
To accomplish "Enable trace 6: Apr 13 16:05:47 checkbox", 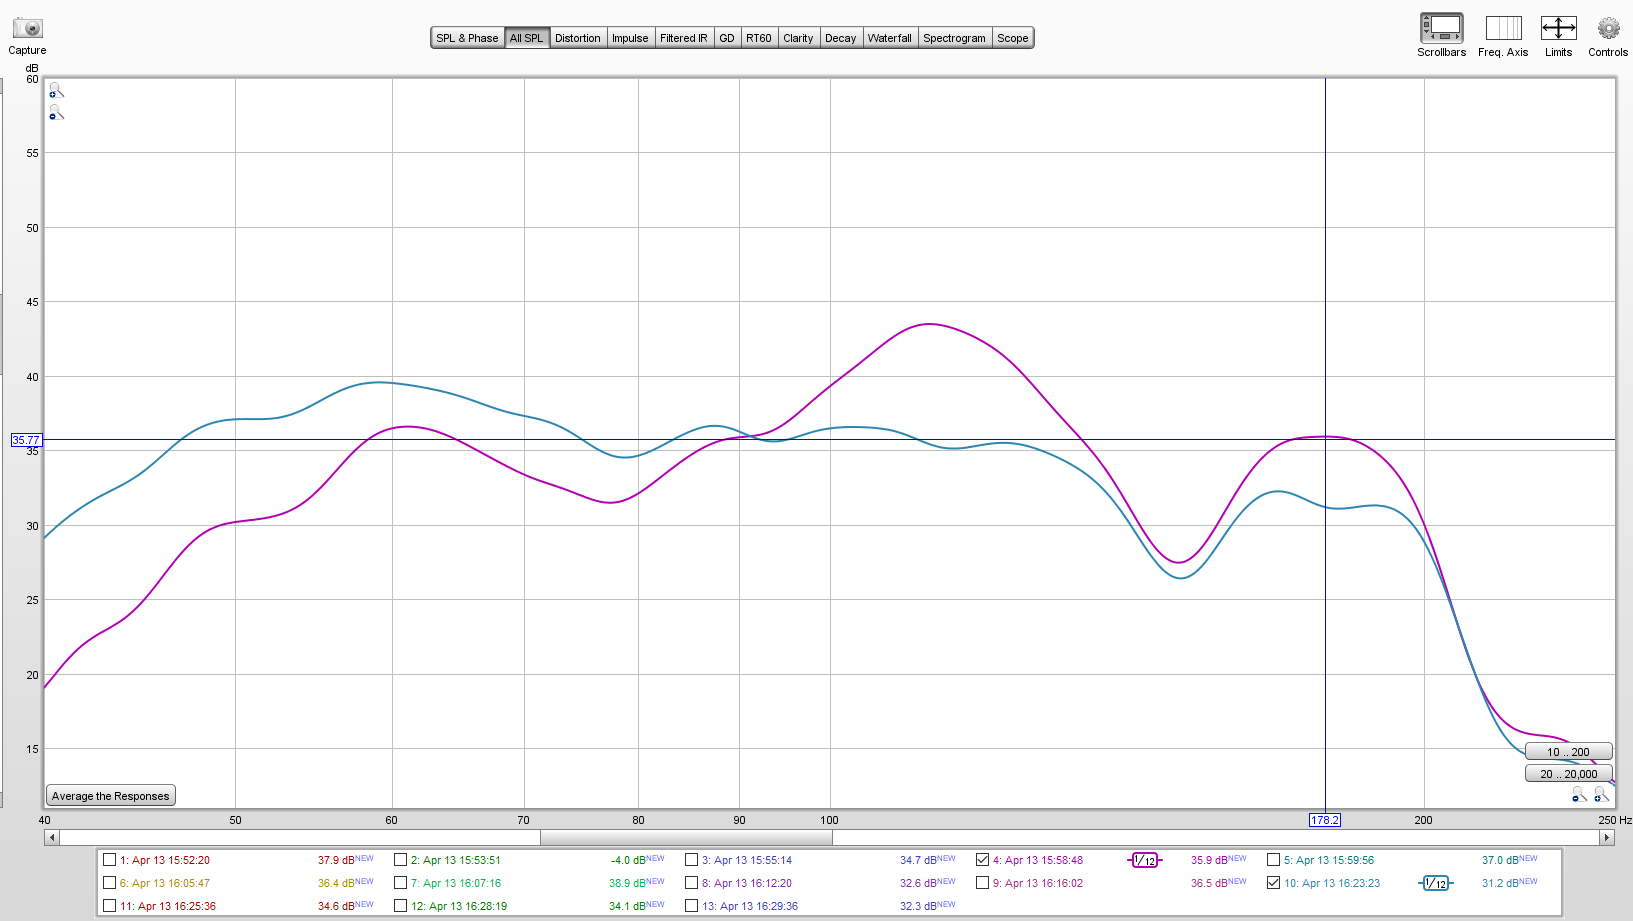I will click(x=110, y=883).
